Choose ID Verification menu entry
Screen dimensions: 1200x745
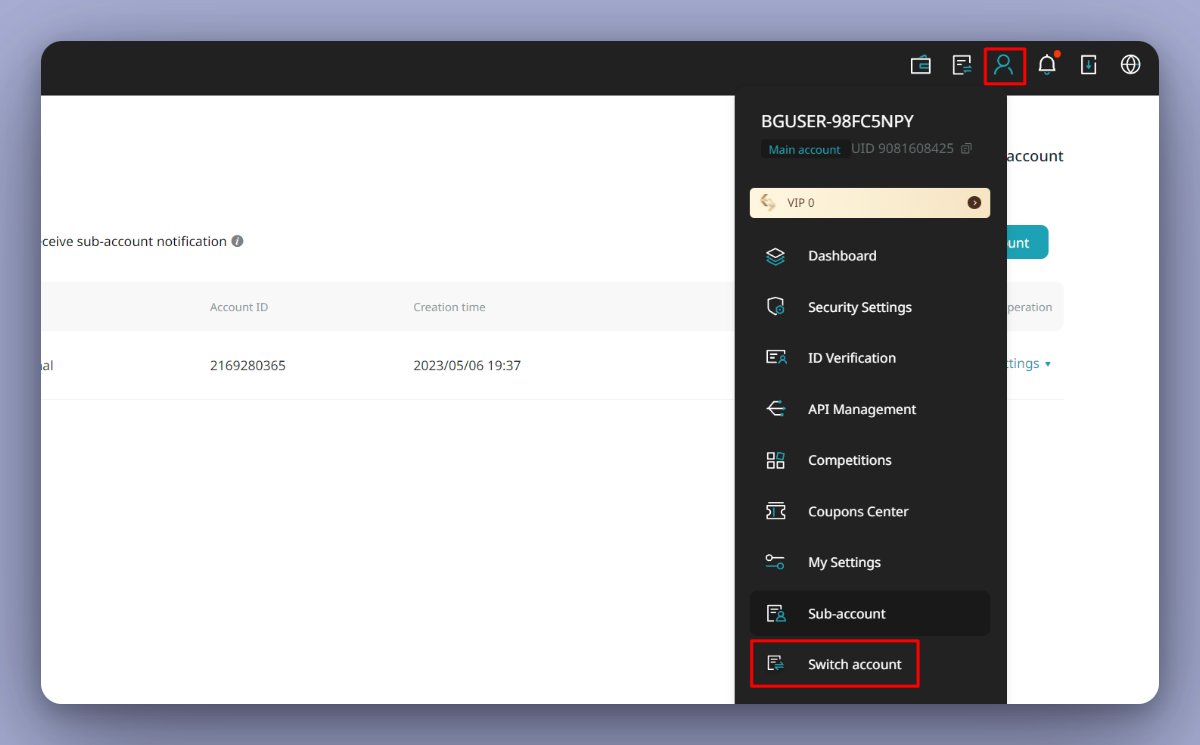point(852,358)
